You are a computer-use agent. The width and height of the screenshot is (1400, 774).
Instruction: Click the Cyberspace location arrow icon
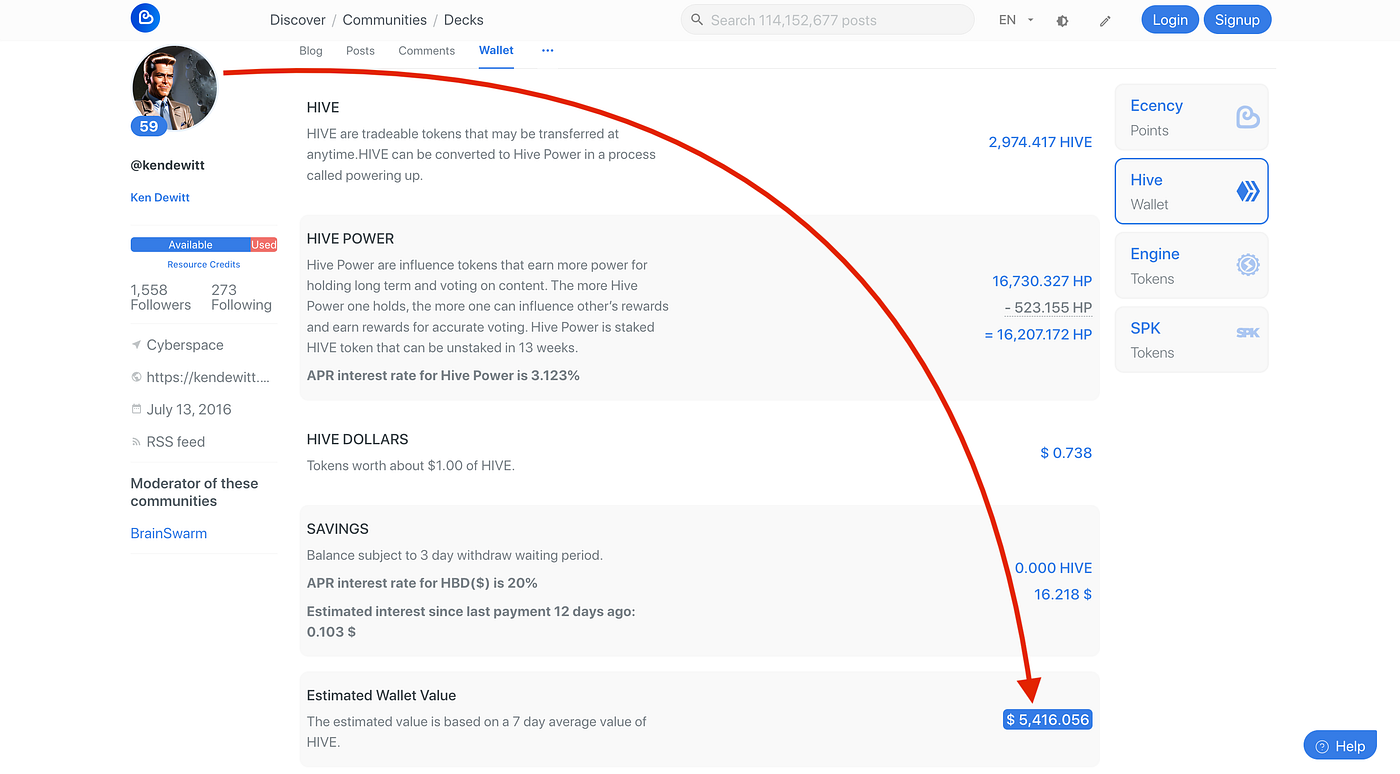pyautogui.click(x=136, y=345)
